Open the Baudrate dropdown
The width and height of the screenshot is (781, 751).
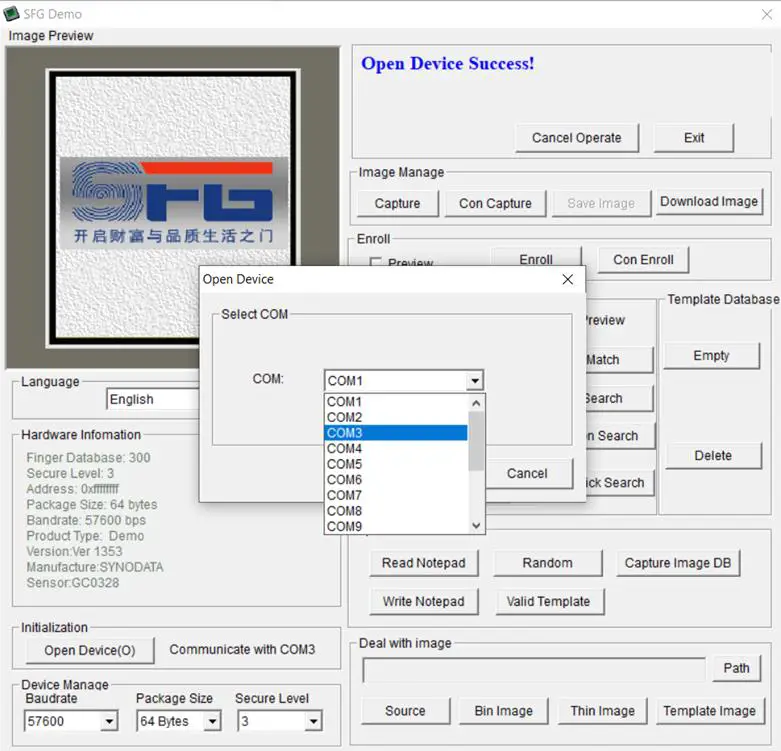tap(109, 721)
